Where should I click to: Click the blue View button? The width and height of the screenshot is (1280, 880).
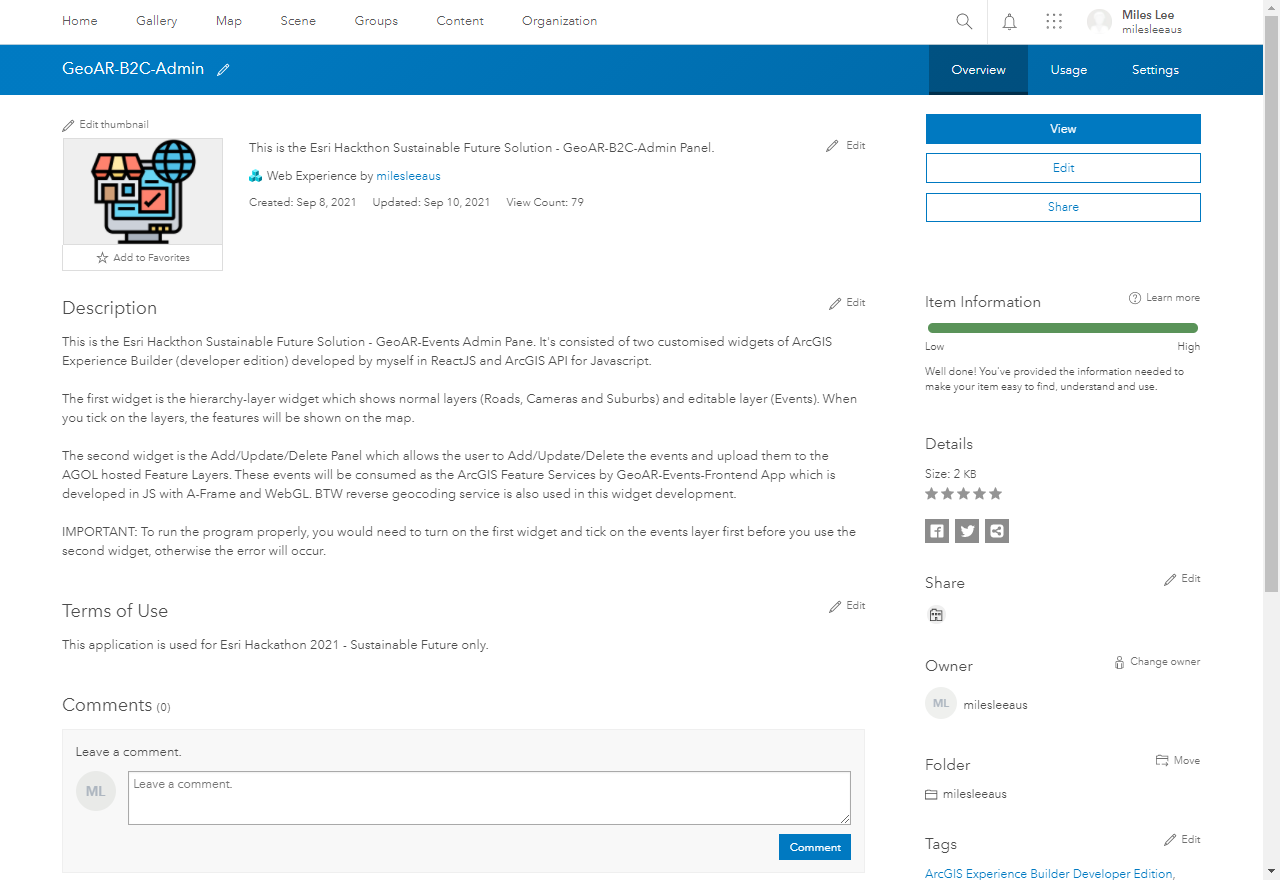tap(1063, 129)
